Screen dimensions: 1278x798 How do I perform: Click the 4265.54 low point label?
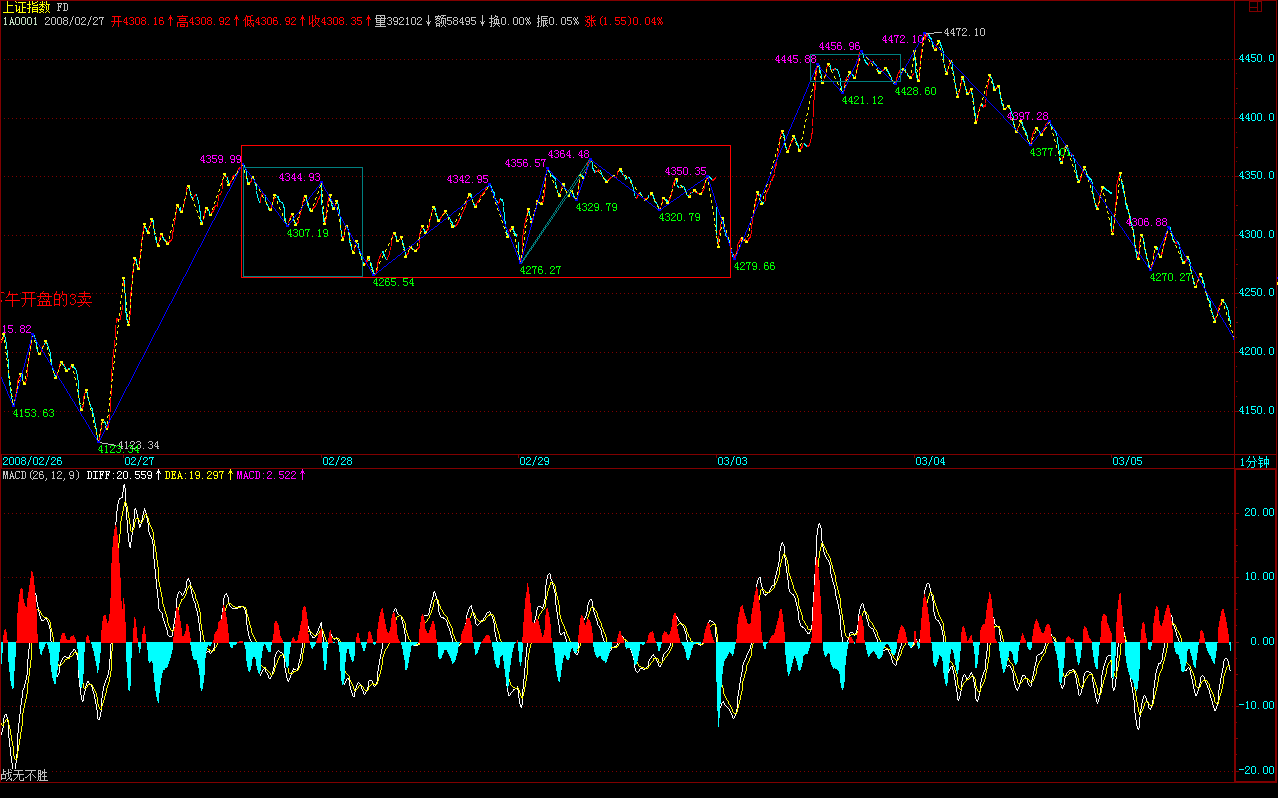pyautogui.click(x=393, y=283)
